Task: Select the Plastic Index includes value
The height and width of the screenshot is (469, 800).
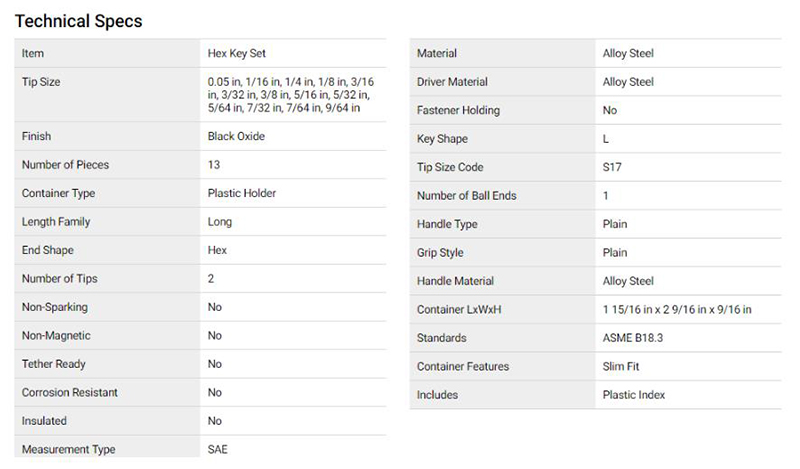Action: [635, 395]
